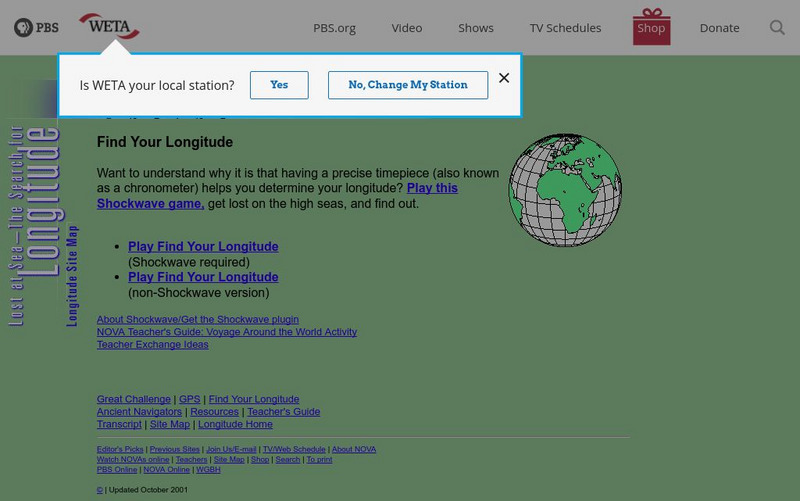800x501 pixels.
Task: Open Editor's Picks link
Action: coord(120,449)
